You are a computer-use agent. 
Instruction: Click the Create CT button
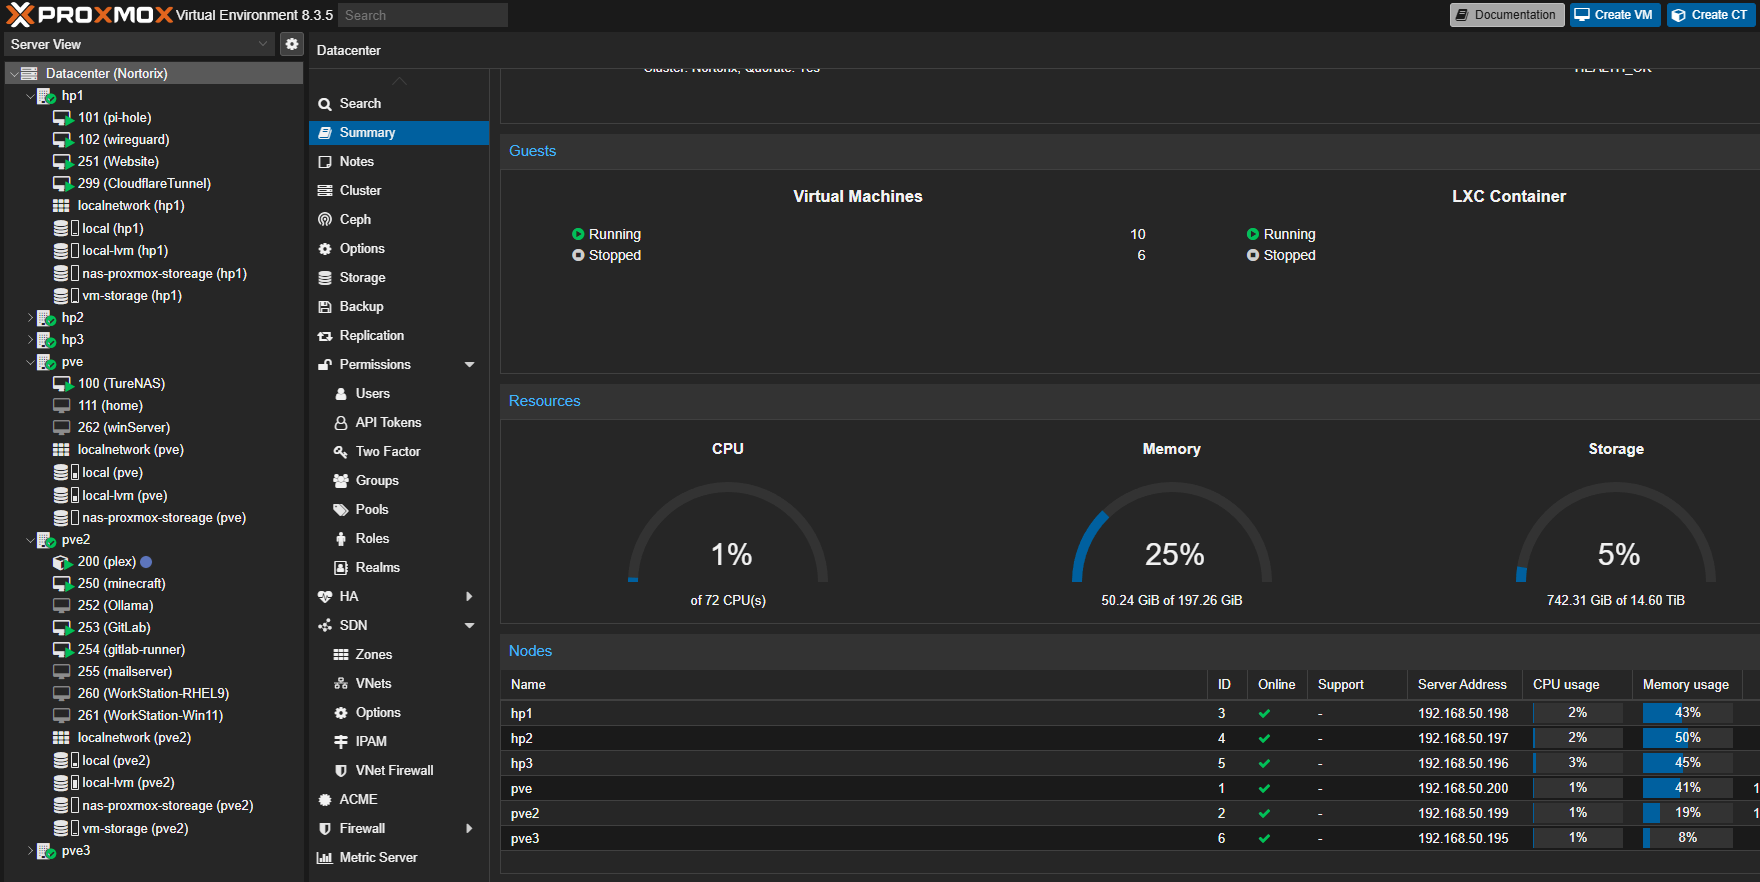coord(1711,15)
